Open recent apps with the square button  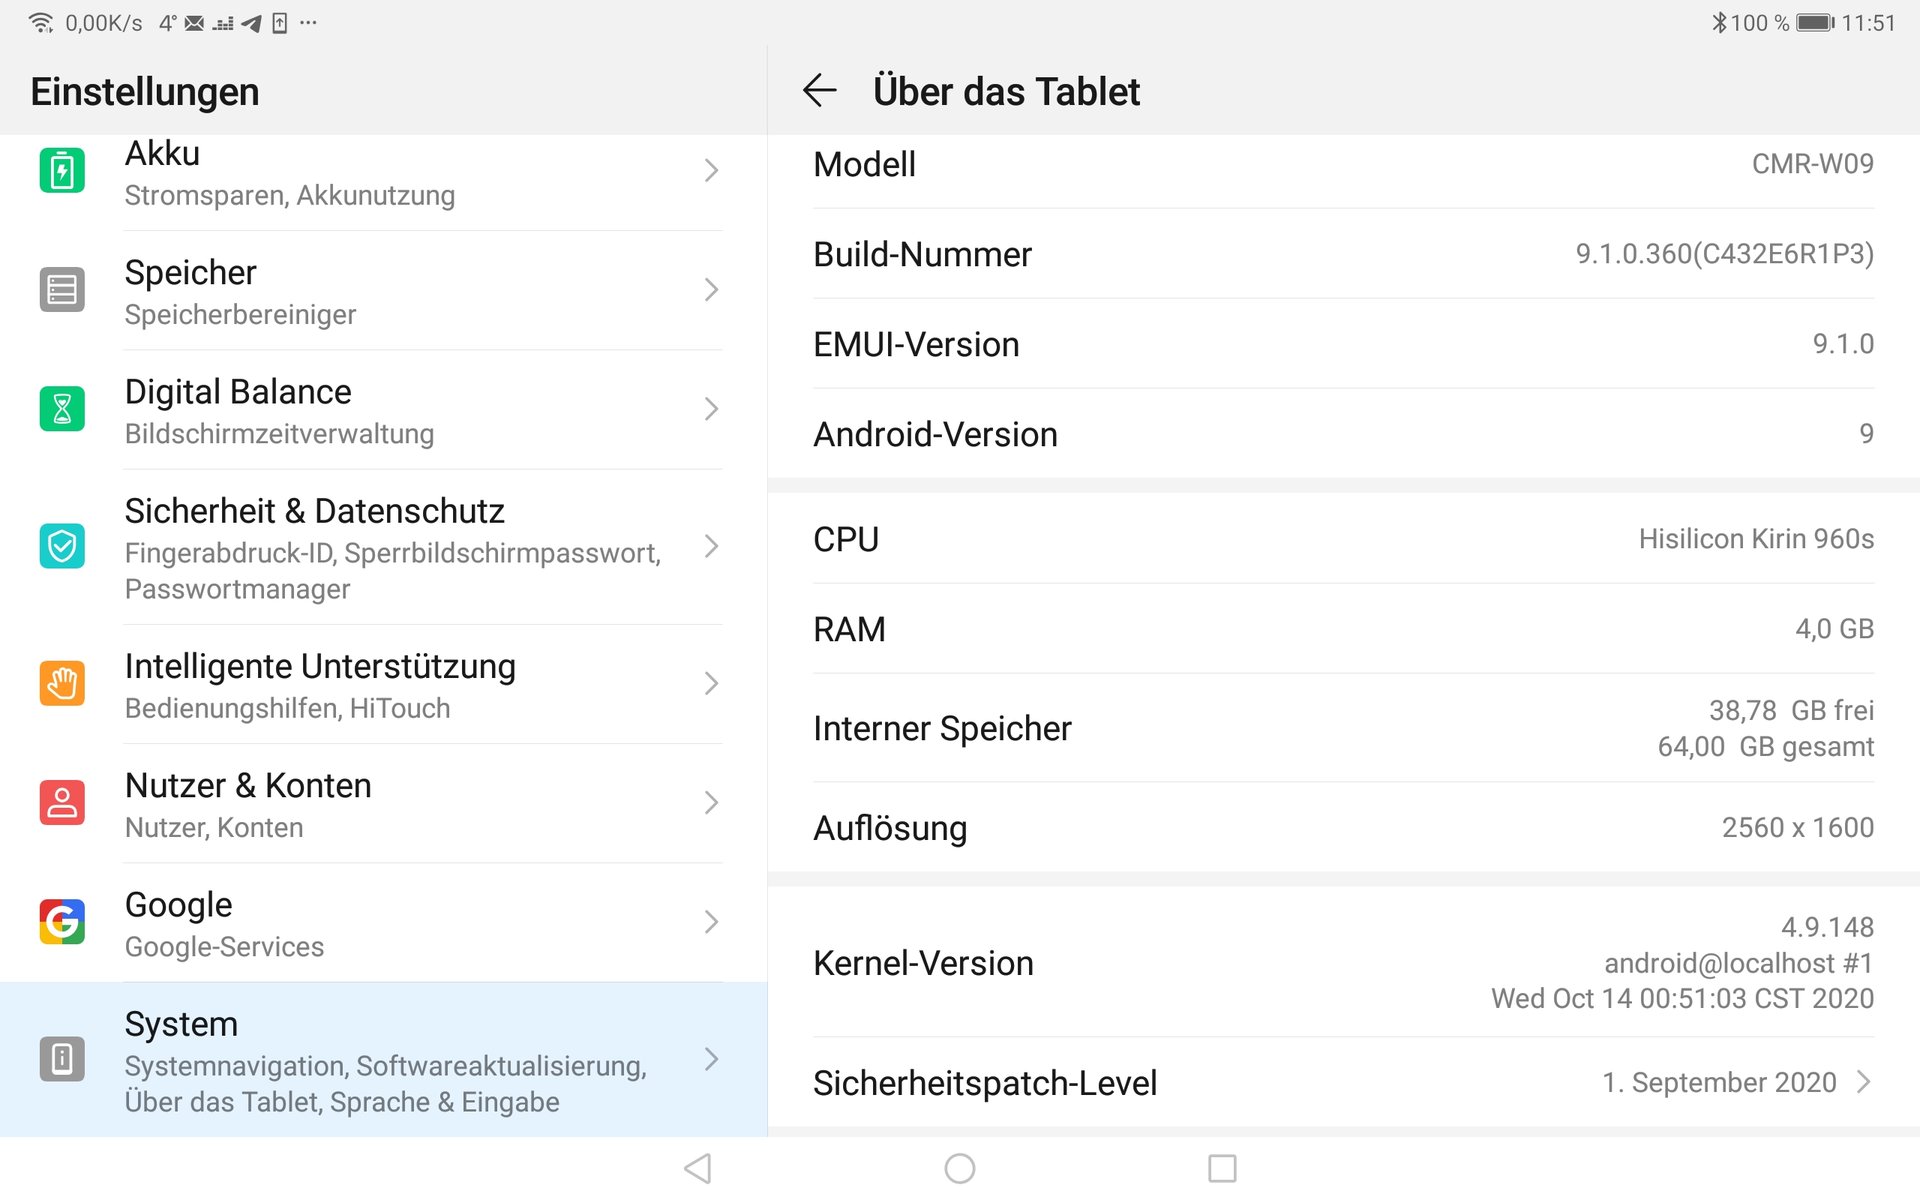[1222, 1168]
